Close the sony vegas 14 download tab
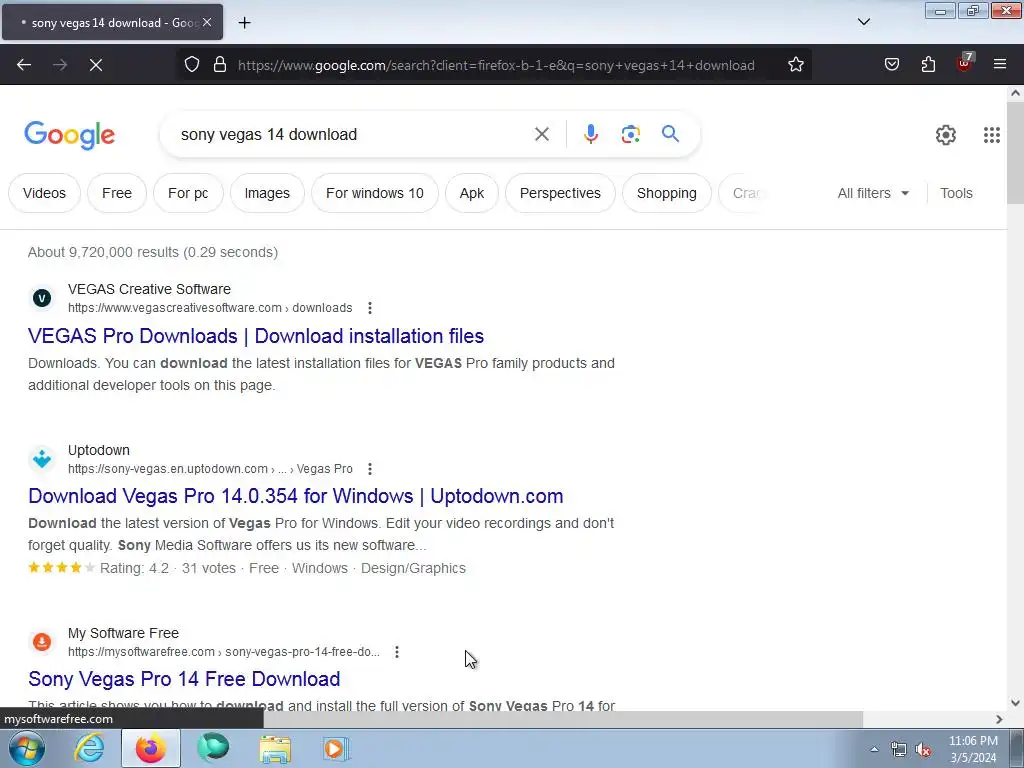Viewport: 1024px width, 768px height. point(207,22)
